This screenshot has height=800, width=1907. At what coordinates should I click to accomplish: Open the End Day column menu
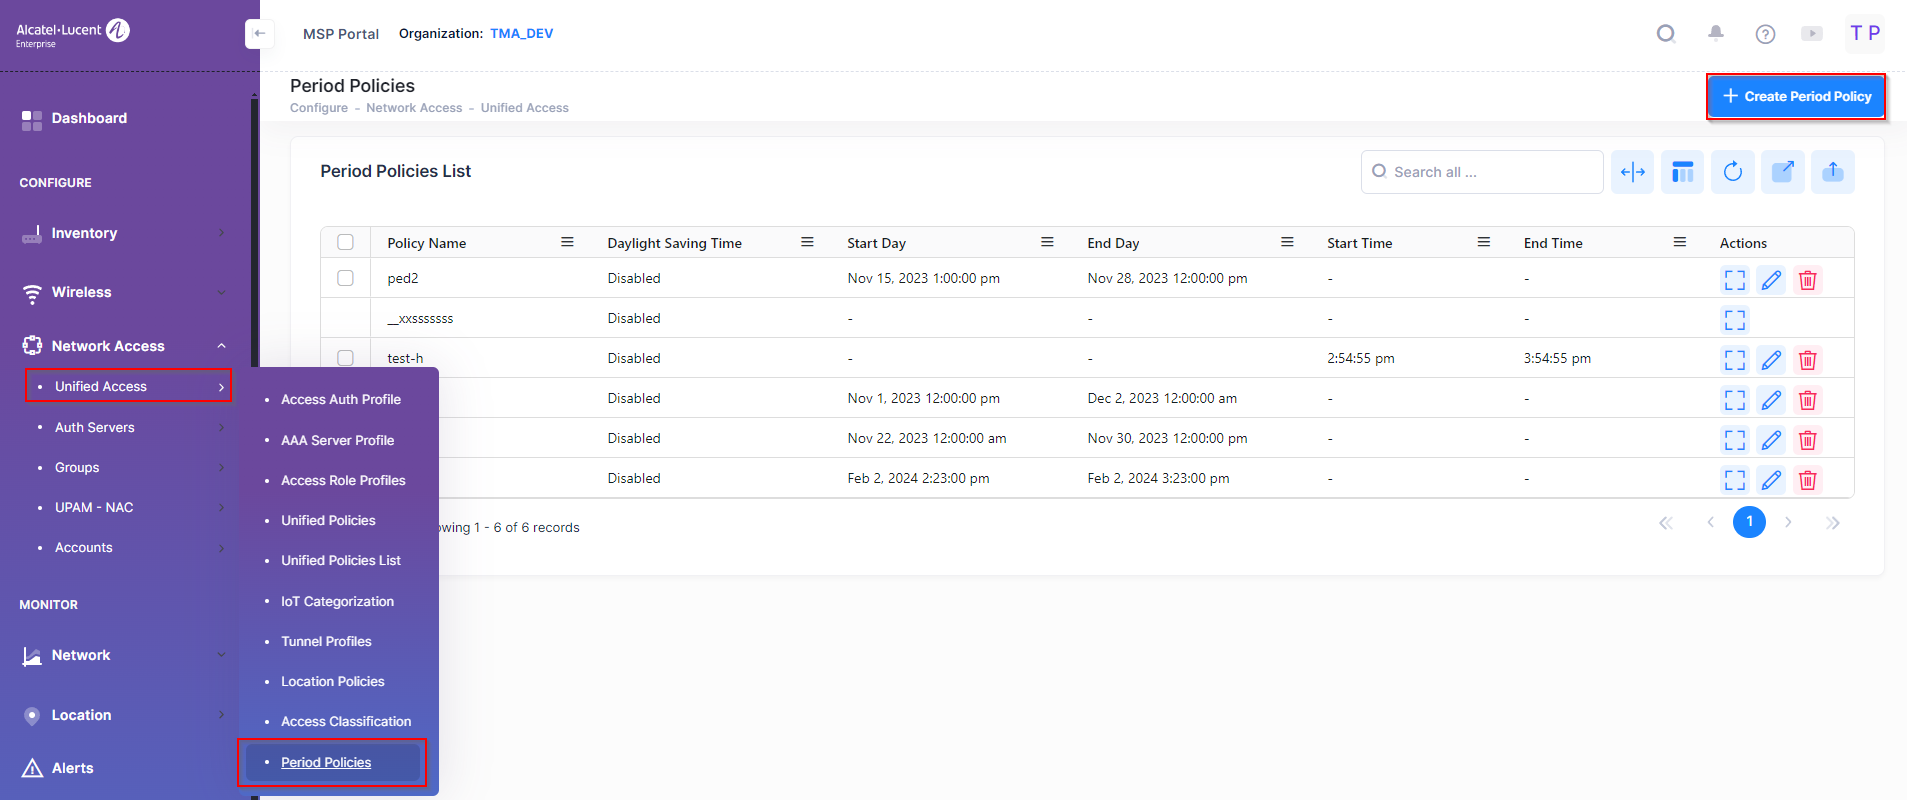coord(1287,242)
